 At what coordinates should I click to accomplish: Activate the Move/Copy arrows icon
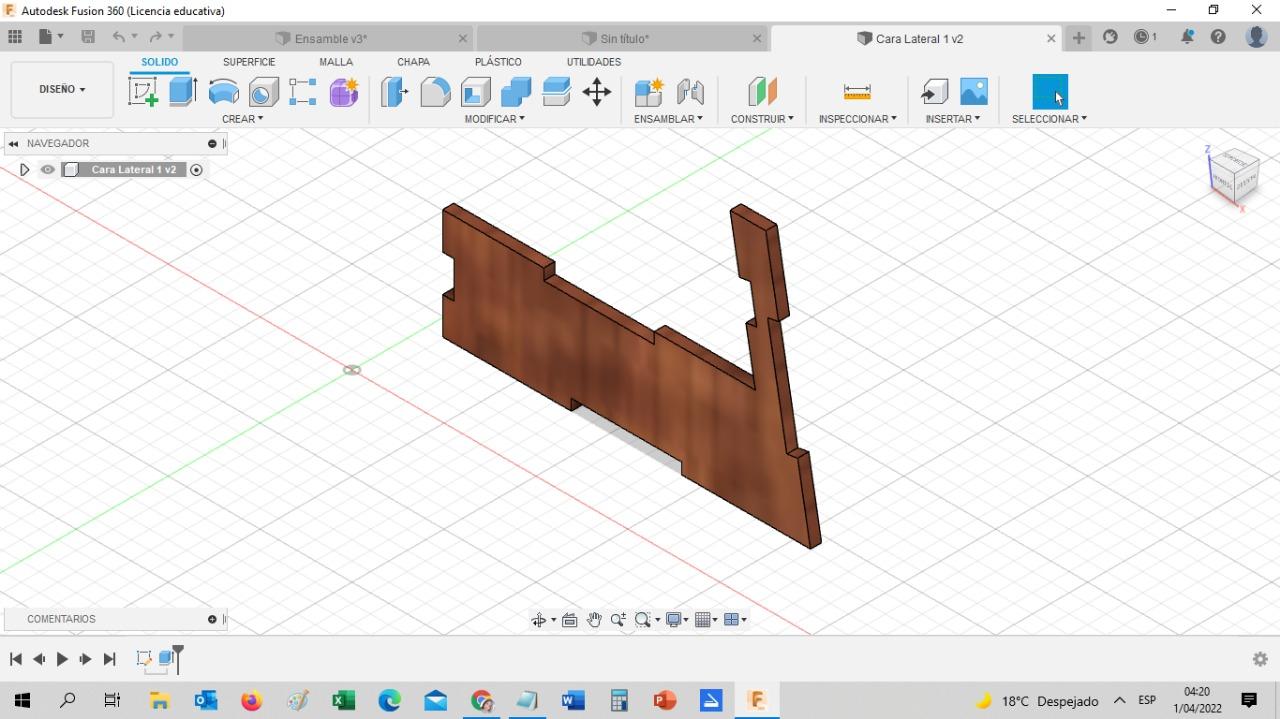pyautogui.click(x=597, y=92)
